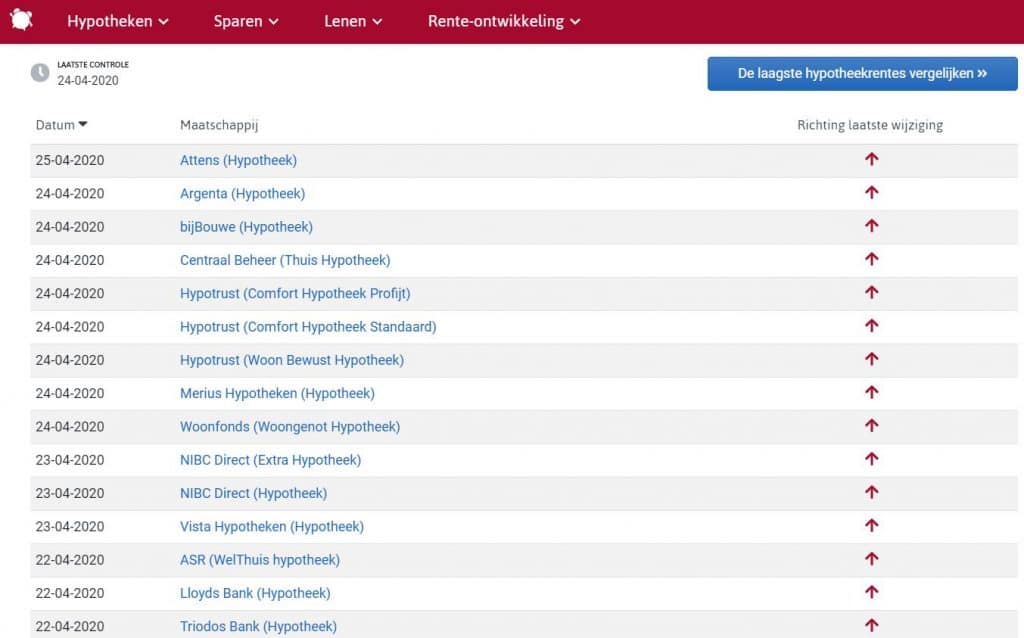Image resolution: width=1024 pixels, height=638 pixels.
Task: Click arrow in Comfort Hypotheek Standaard row
Action: [x=871, y=326]
